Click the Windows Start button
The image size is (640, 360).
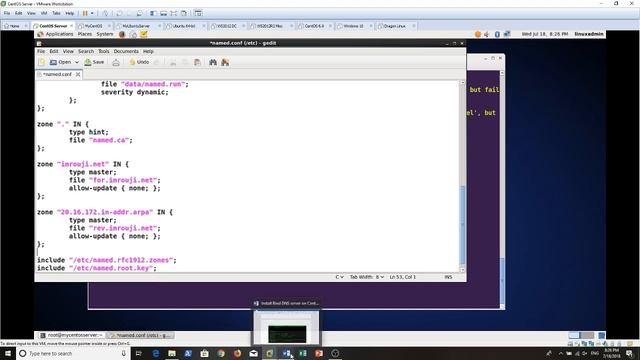pos(8,353)
